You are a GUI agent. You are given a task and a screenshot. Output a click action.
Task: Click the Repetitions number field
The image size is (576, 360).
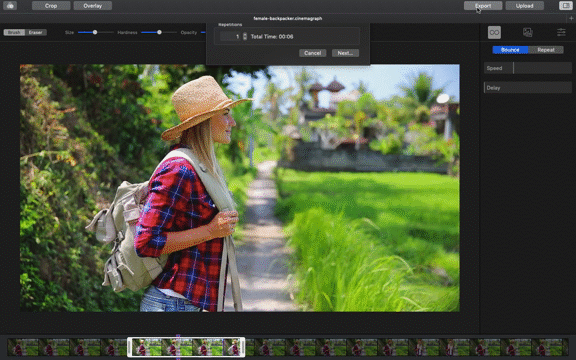(x=231, y=36)
